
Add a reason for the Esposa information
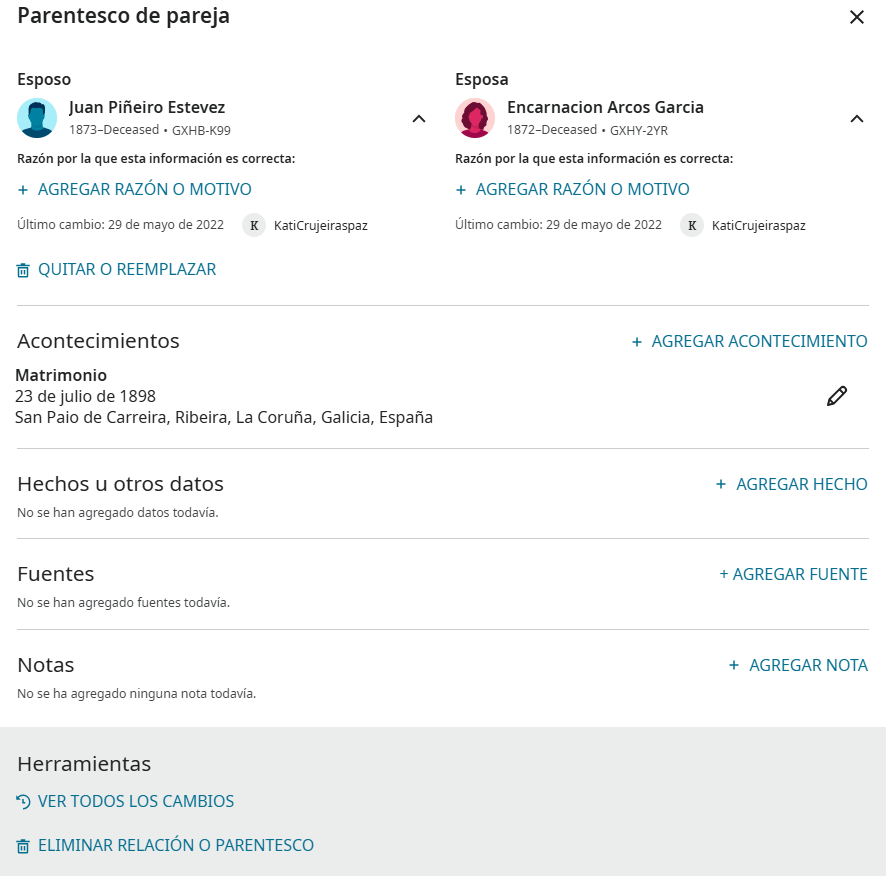[572, 189]
